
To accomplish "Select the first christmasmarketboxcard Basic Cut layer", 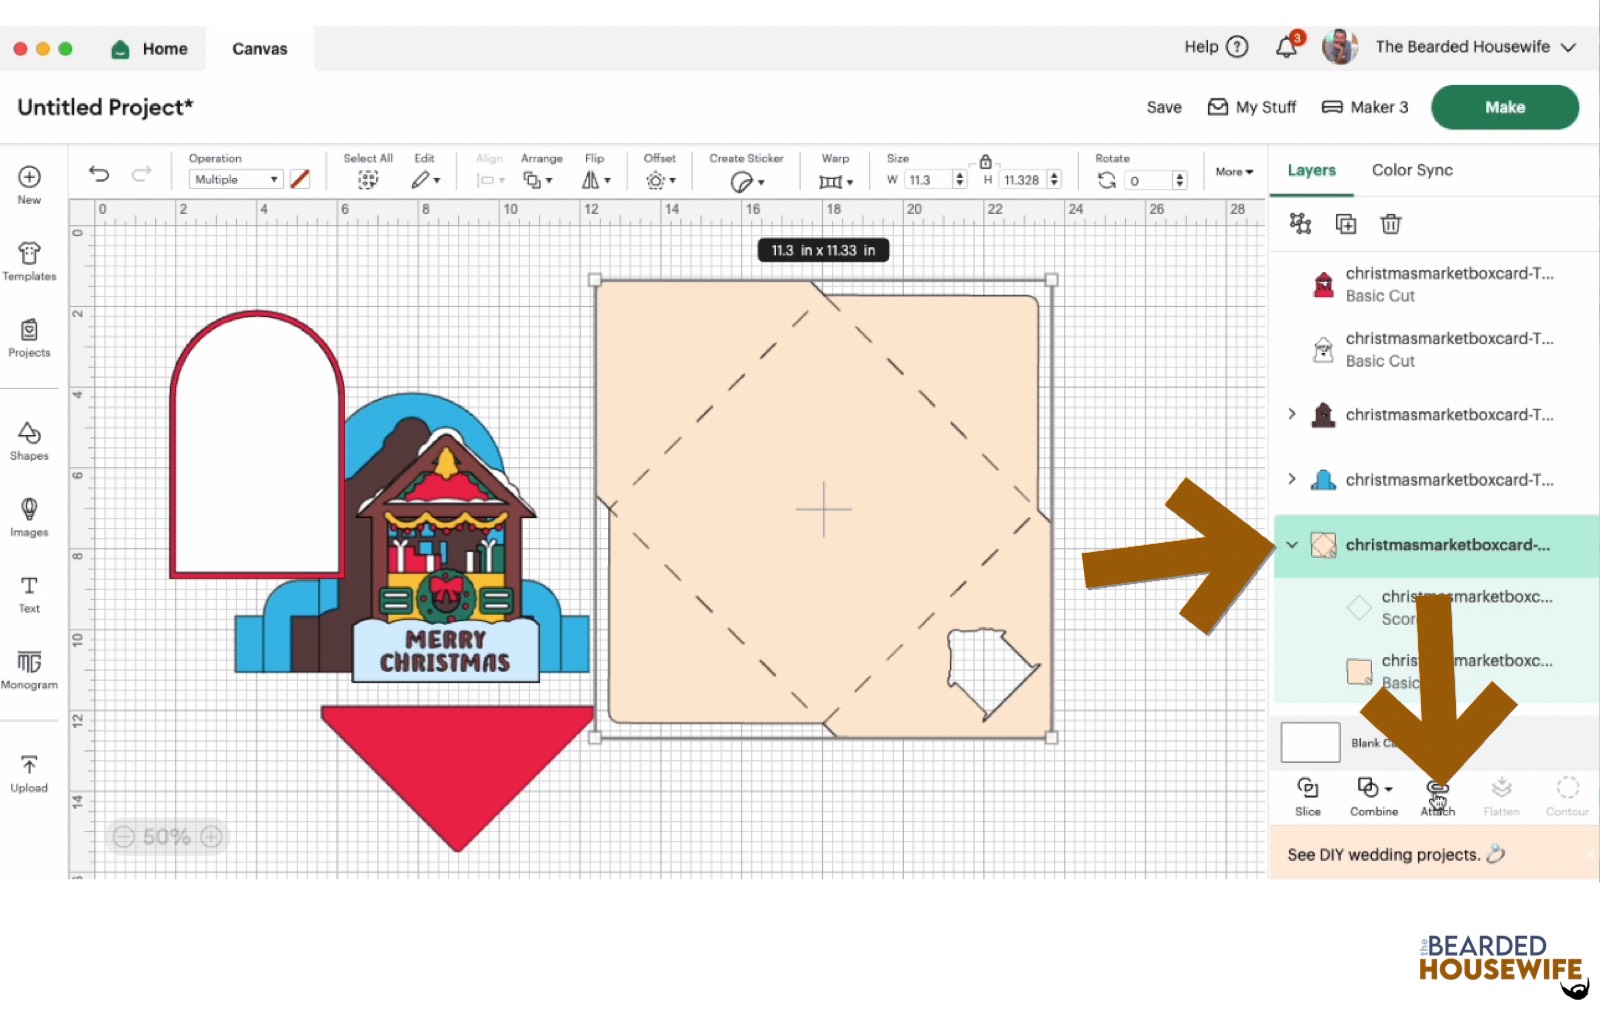I will point(1435,284).
